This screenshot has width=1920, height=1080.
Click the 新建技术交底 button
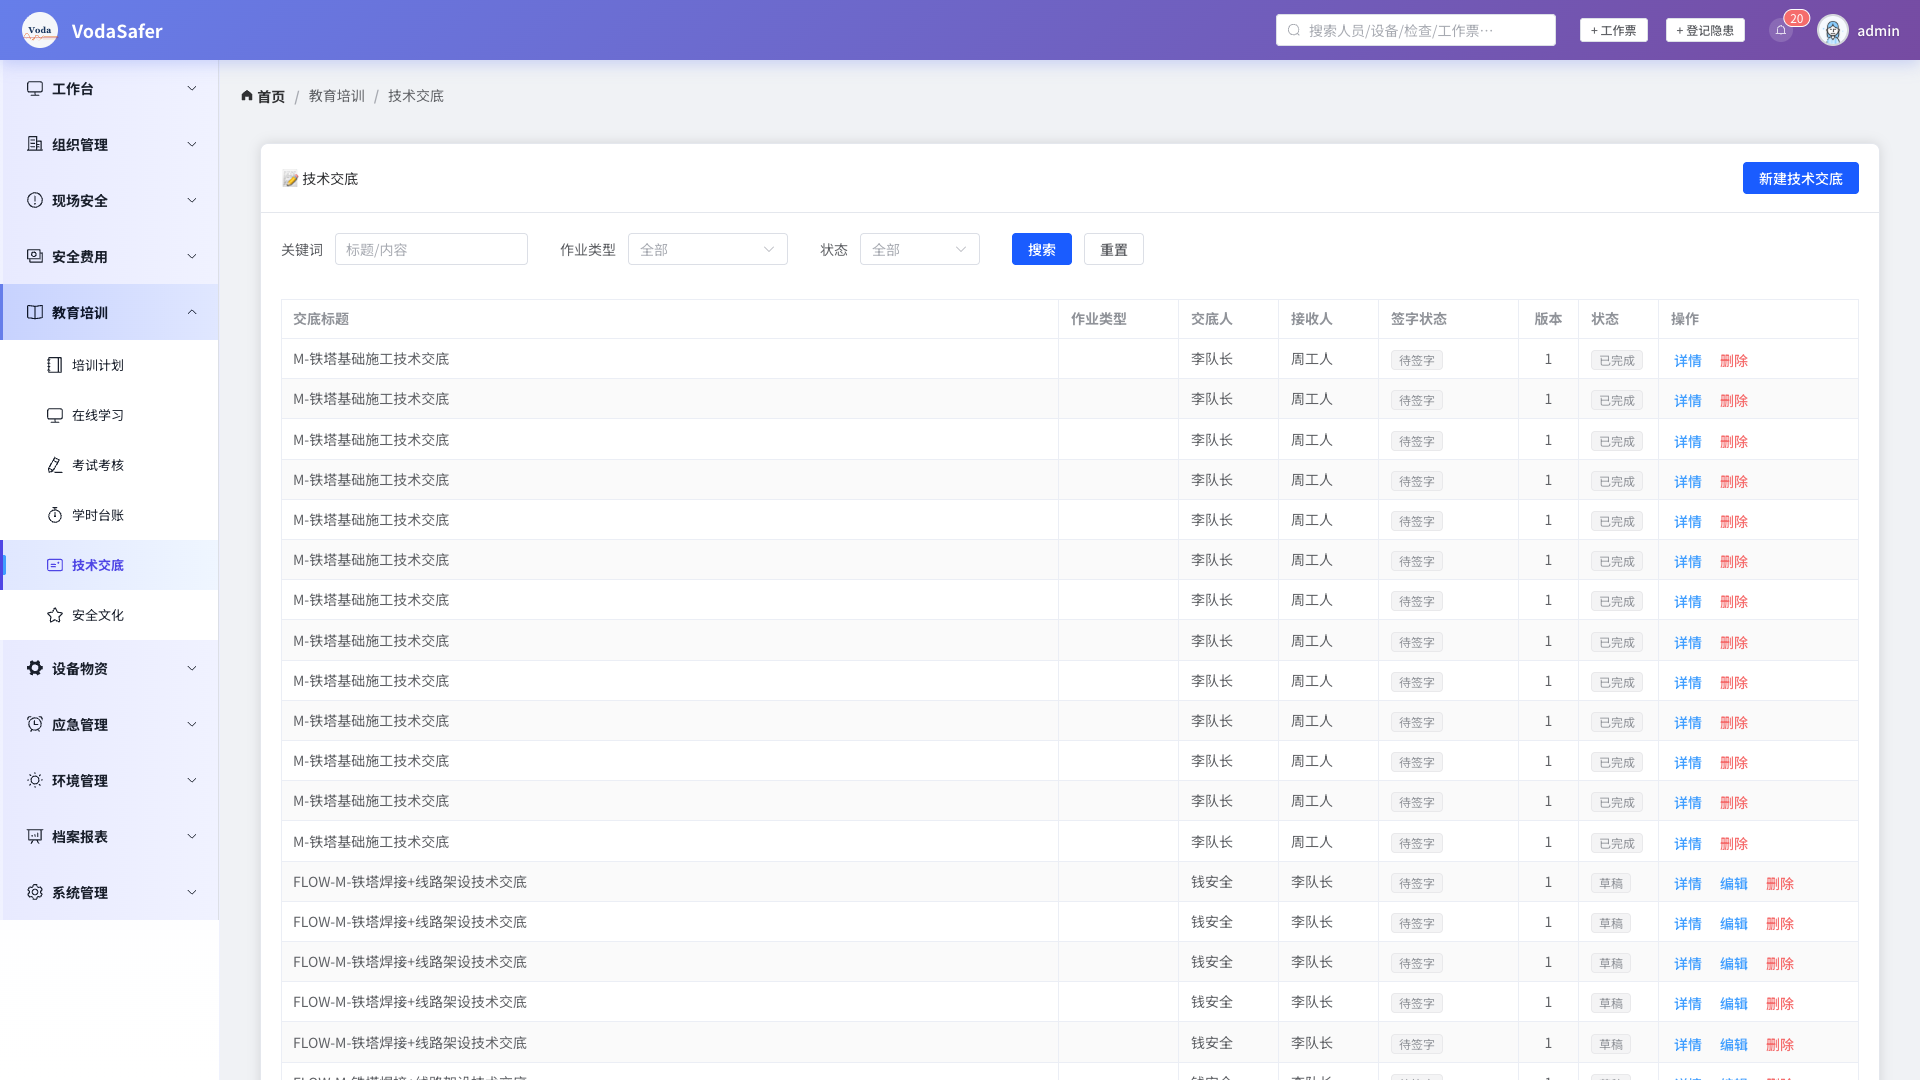1800,178
